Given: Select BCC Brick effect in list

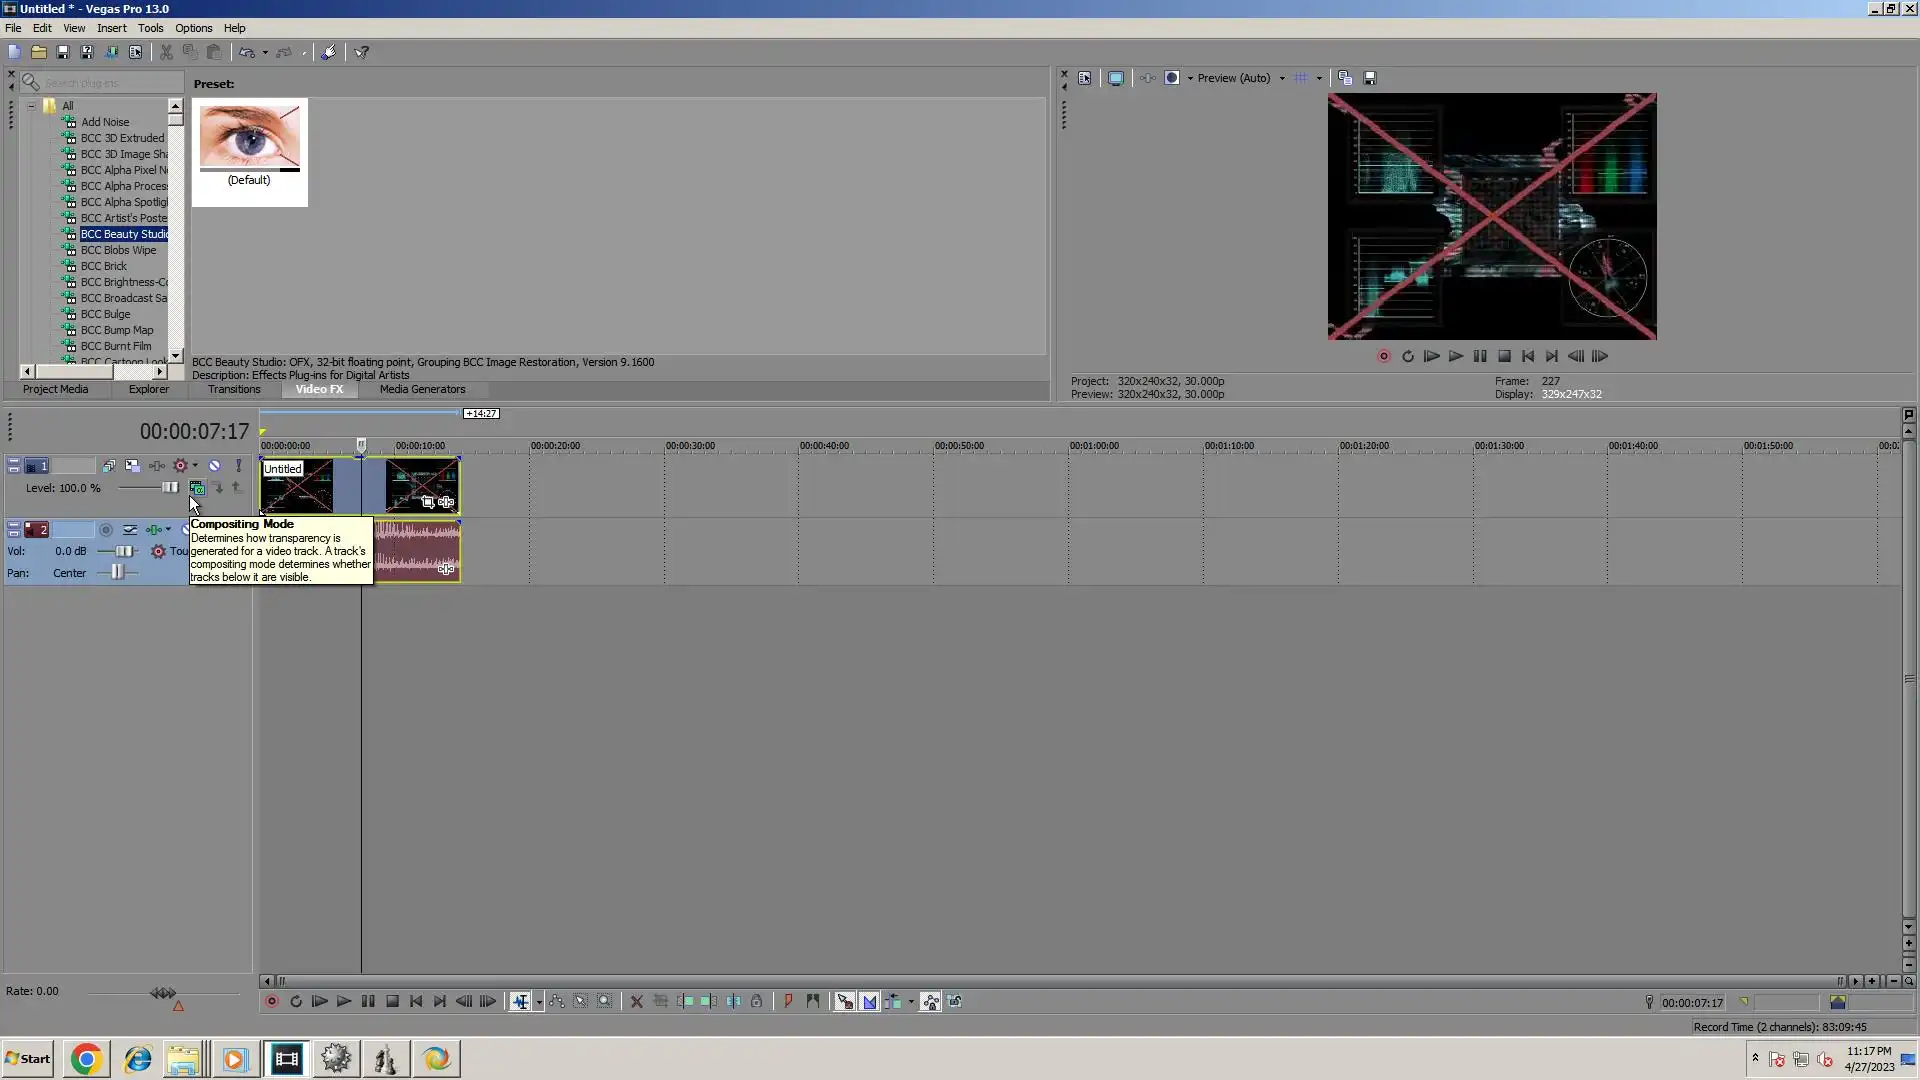Looking at the screenshot, I should point(104,266).
